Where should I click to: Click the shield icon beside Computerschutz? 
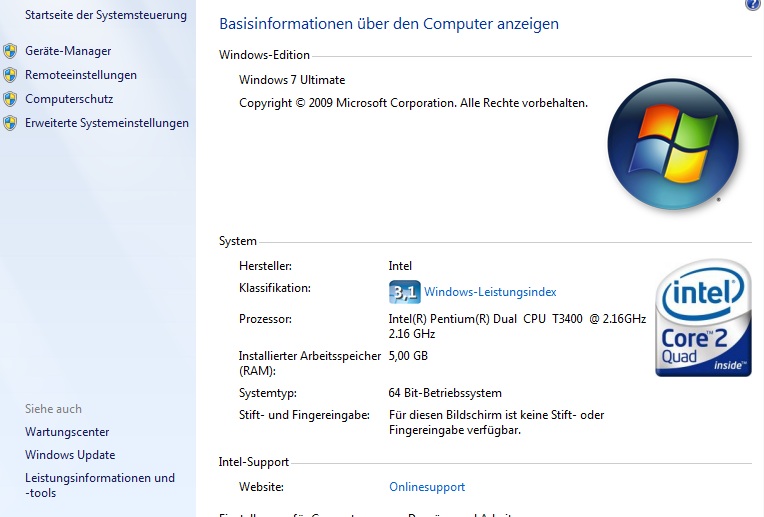(x=10, y=99)
